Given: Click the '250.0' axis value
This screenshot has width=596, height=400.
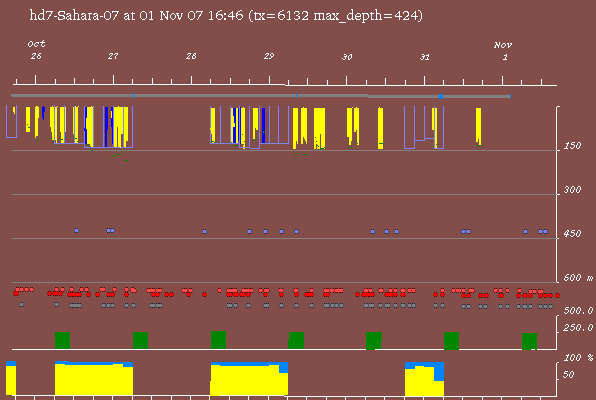Looking at the screenshot, I should [x=578, y=328].
